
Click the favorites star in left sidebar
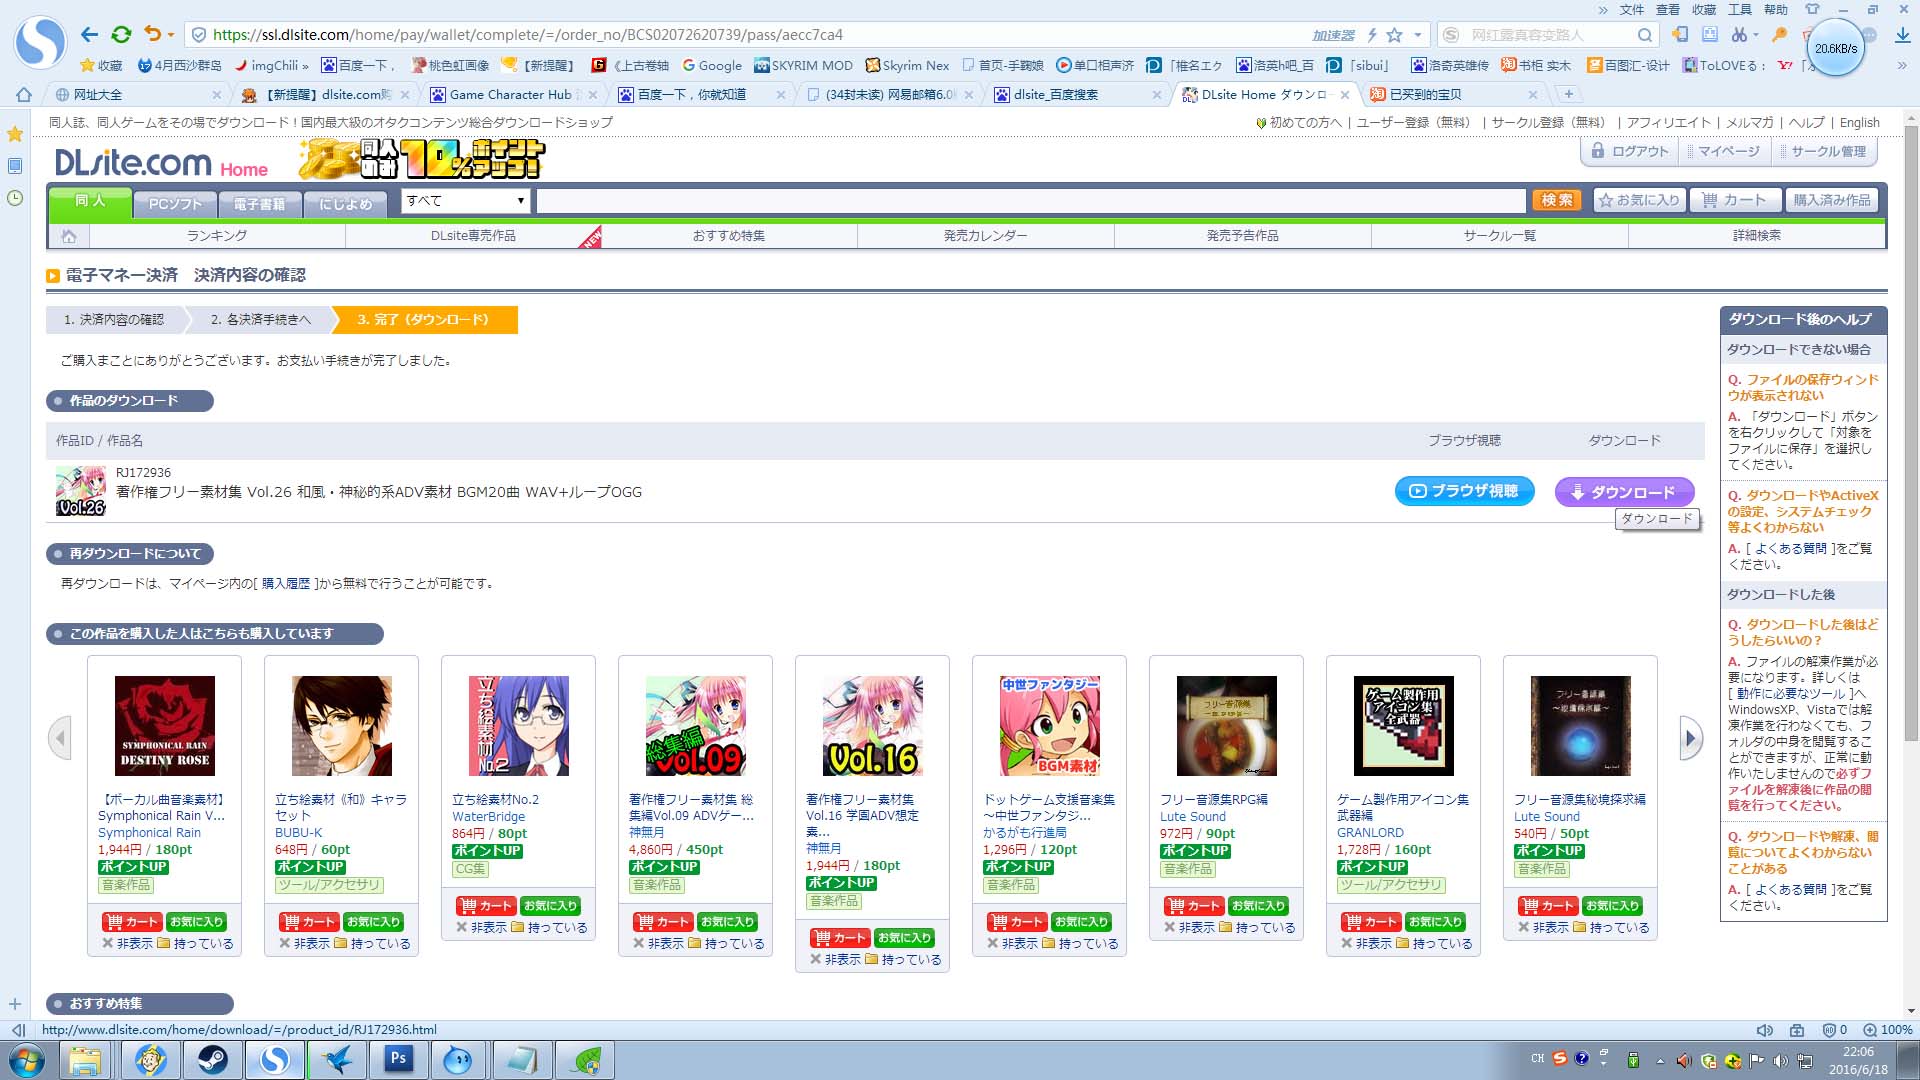[15, 134]
